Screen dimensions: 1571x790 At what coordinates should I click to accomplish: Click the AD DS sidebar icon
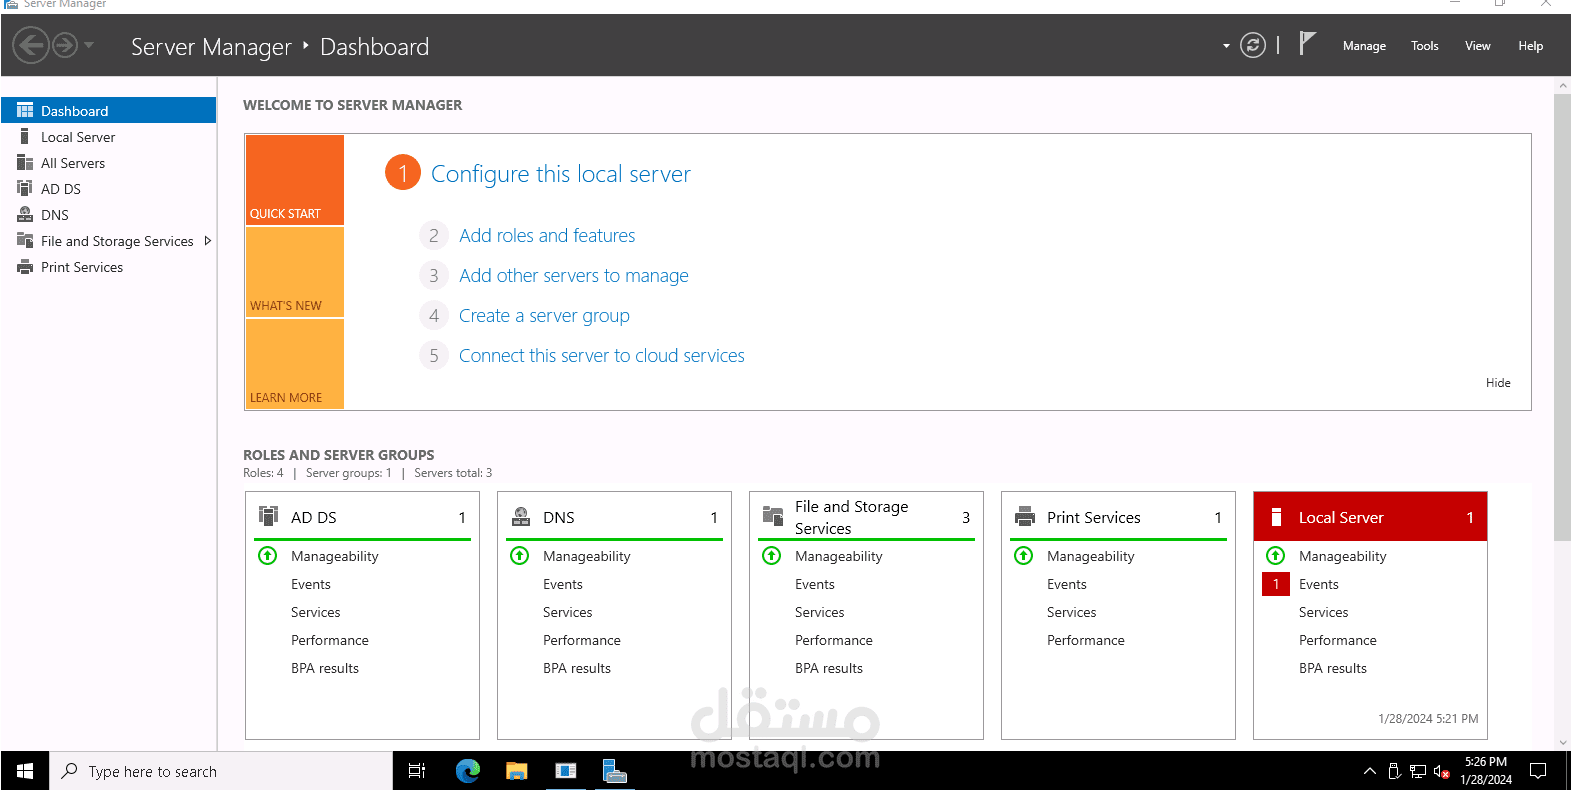[25, 188]
